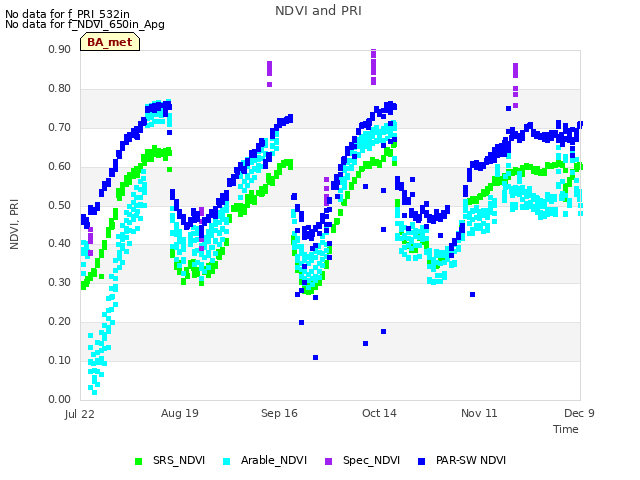Click the 'No data for f_NDVI_650in_Apg' message
This screenshot has height=480, width=640.
pyautogui.click(x=85, y=24)
